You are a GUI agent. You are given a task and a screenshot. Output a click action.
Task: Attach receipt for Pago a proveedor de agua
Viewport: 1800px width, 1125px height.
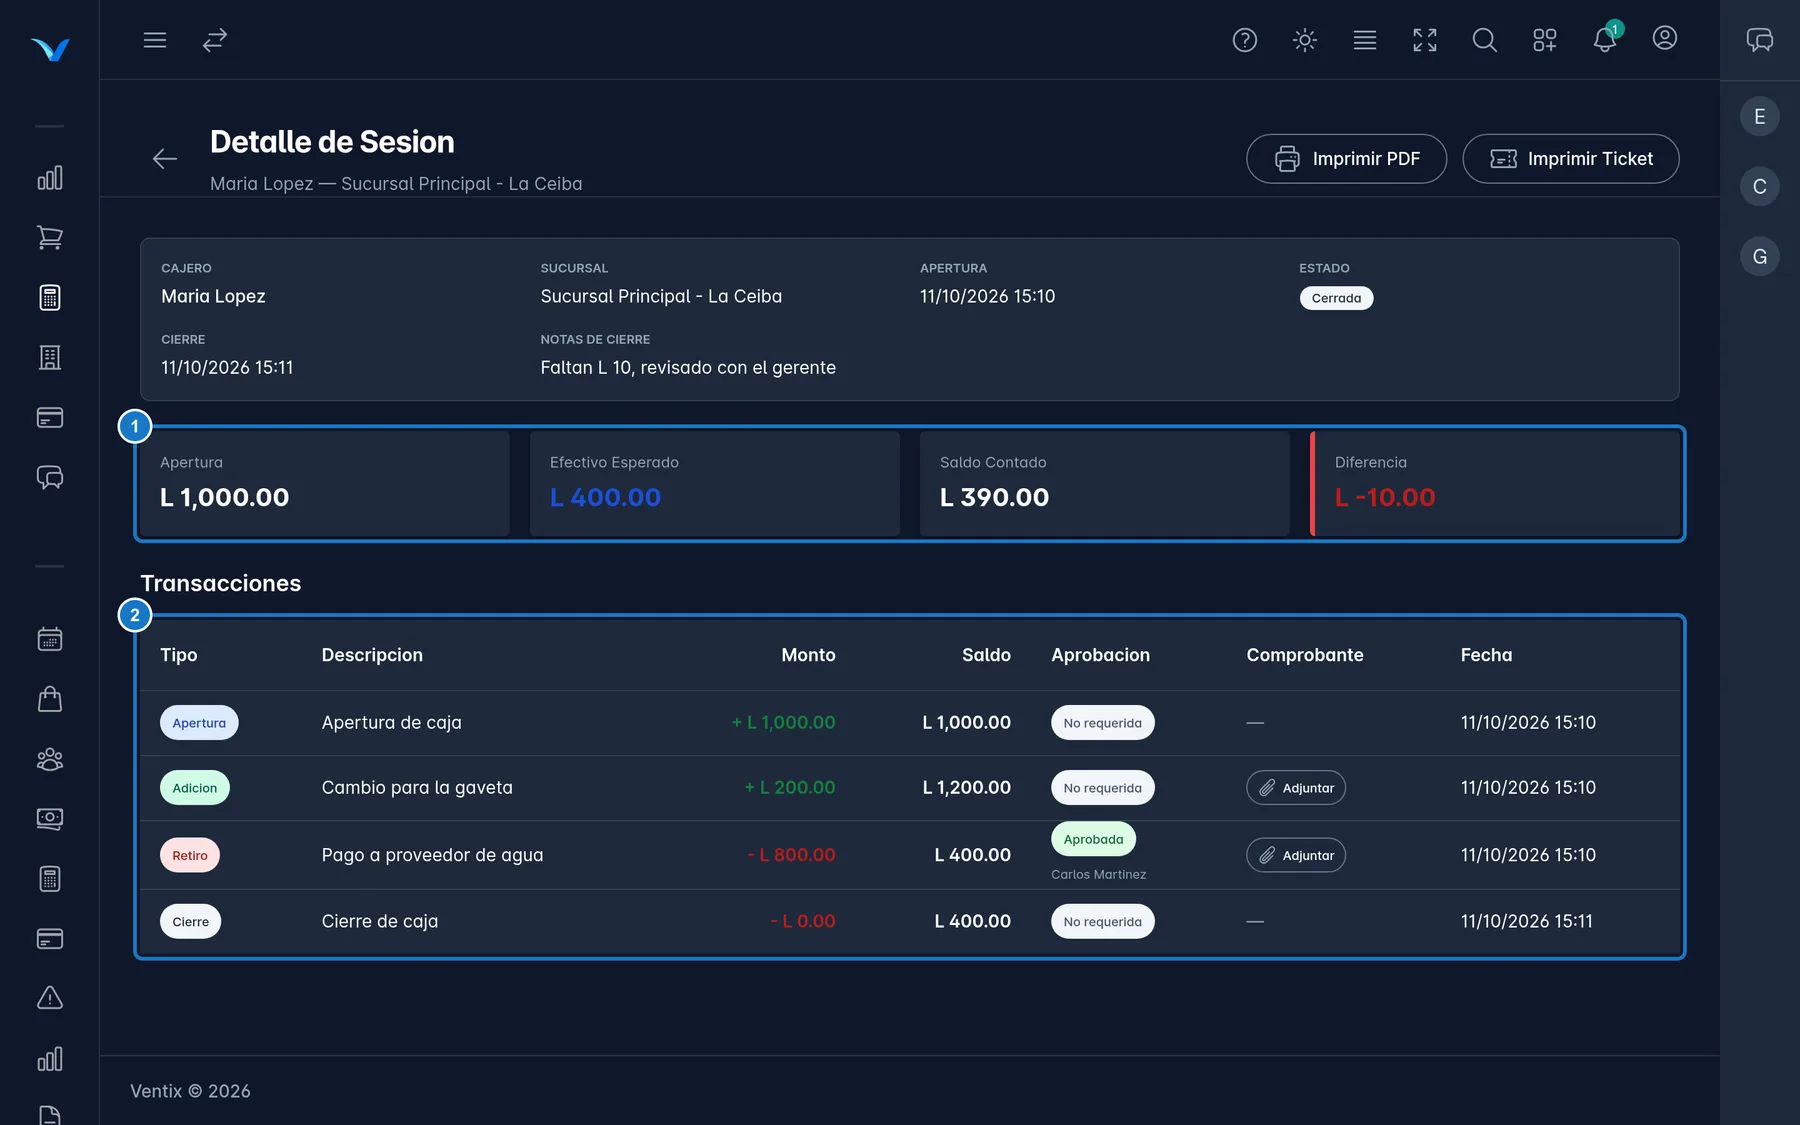[1296, 855]
